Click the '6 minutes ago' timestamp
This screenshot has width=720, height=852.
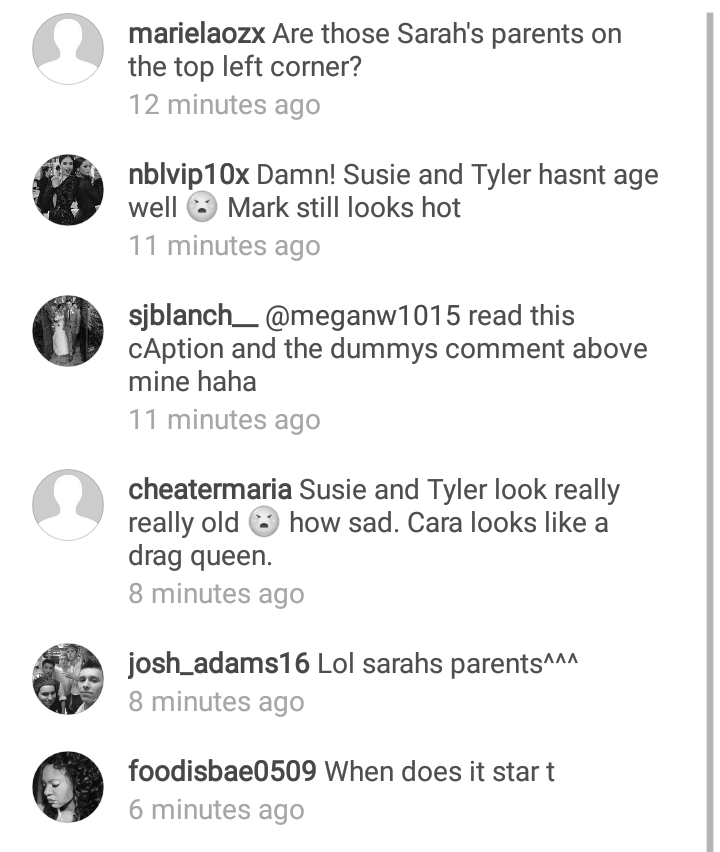216,810
